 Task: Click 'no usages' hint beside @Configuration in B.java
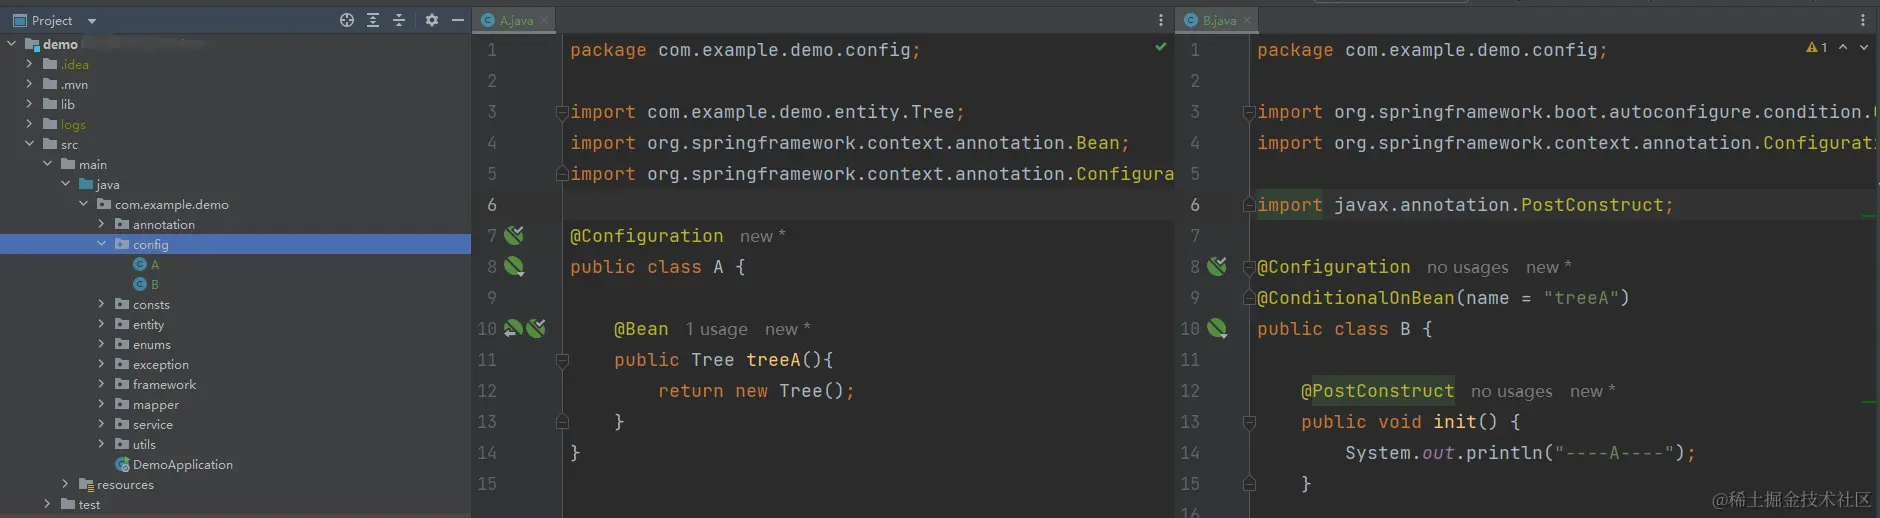coord(1467,267)
